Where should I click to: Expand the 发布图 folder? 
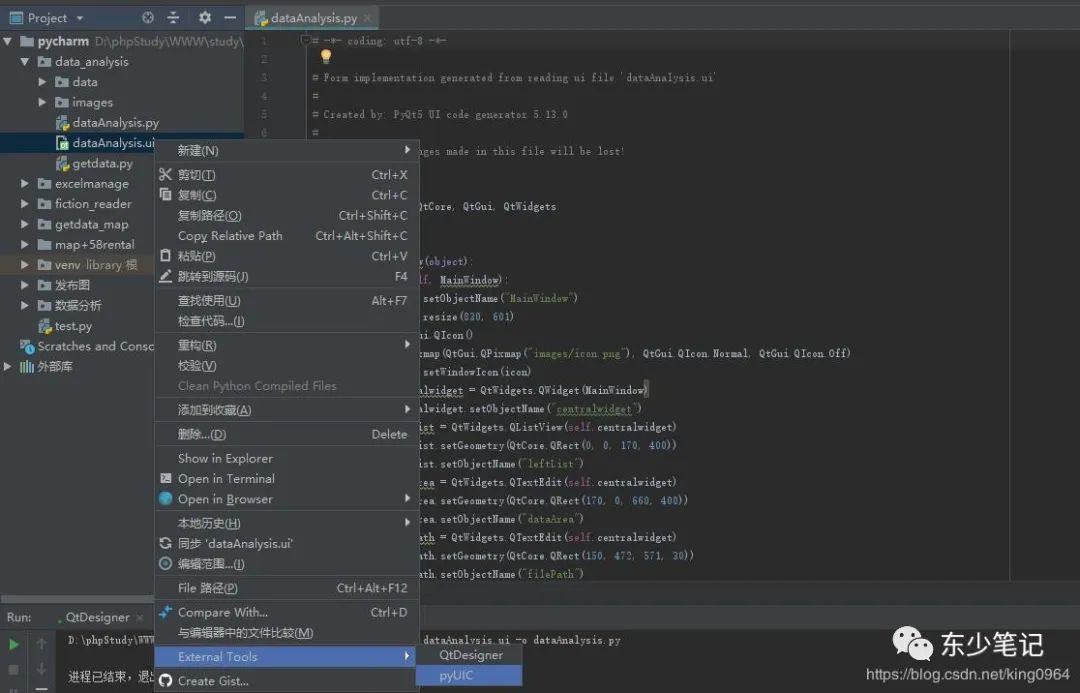[25, 285]
